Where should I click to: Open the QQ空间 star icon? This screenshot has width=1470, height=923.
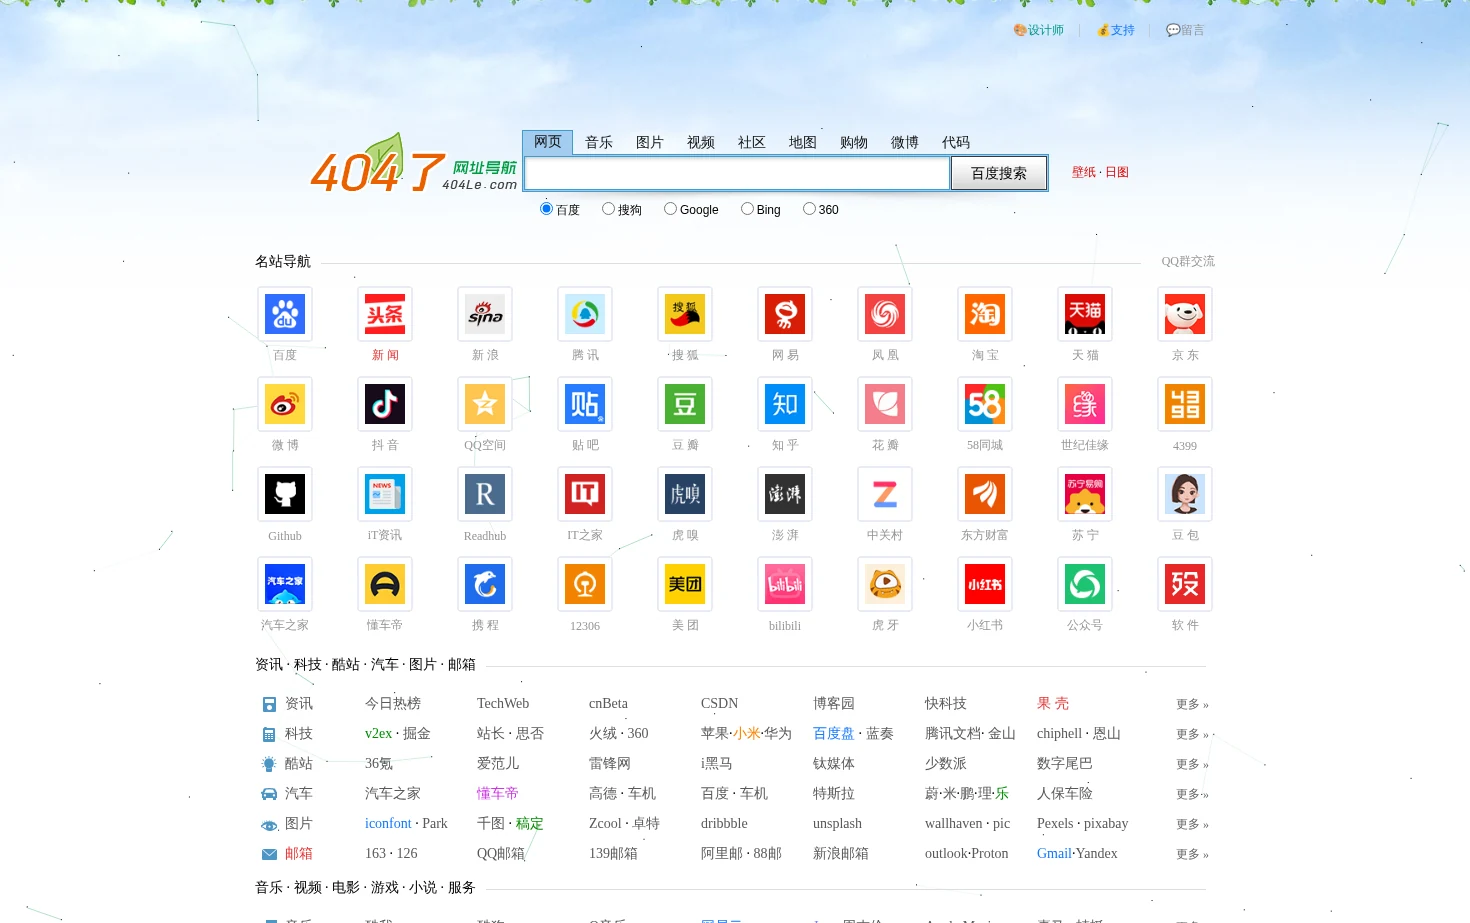coord(485,404)
